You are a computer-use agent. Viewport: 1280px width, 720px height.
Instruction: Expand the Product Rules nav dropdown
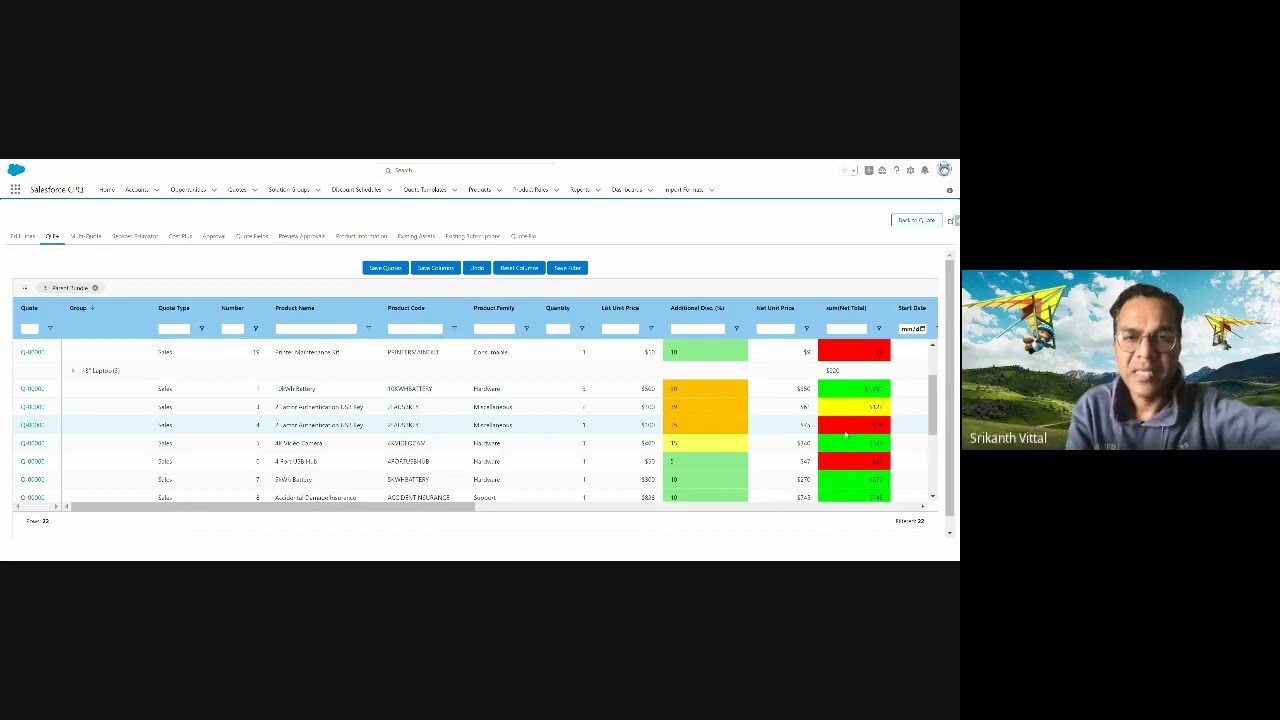point(556,190)
